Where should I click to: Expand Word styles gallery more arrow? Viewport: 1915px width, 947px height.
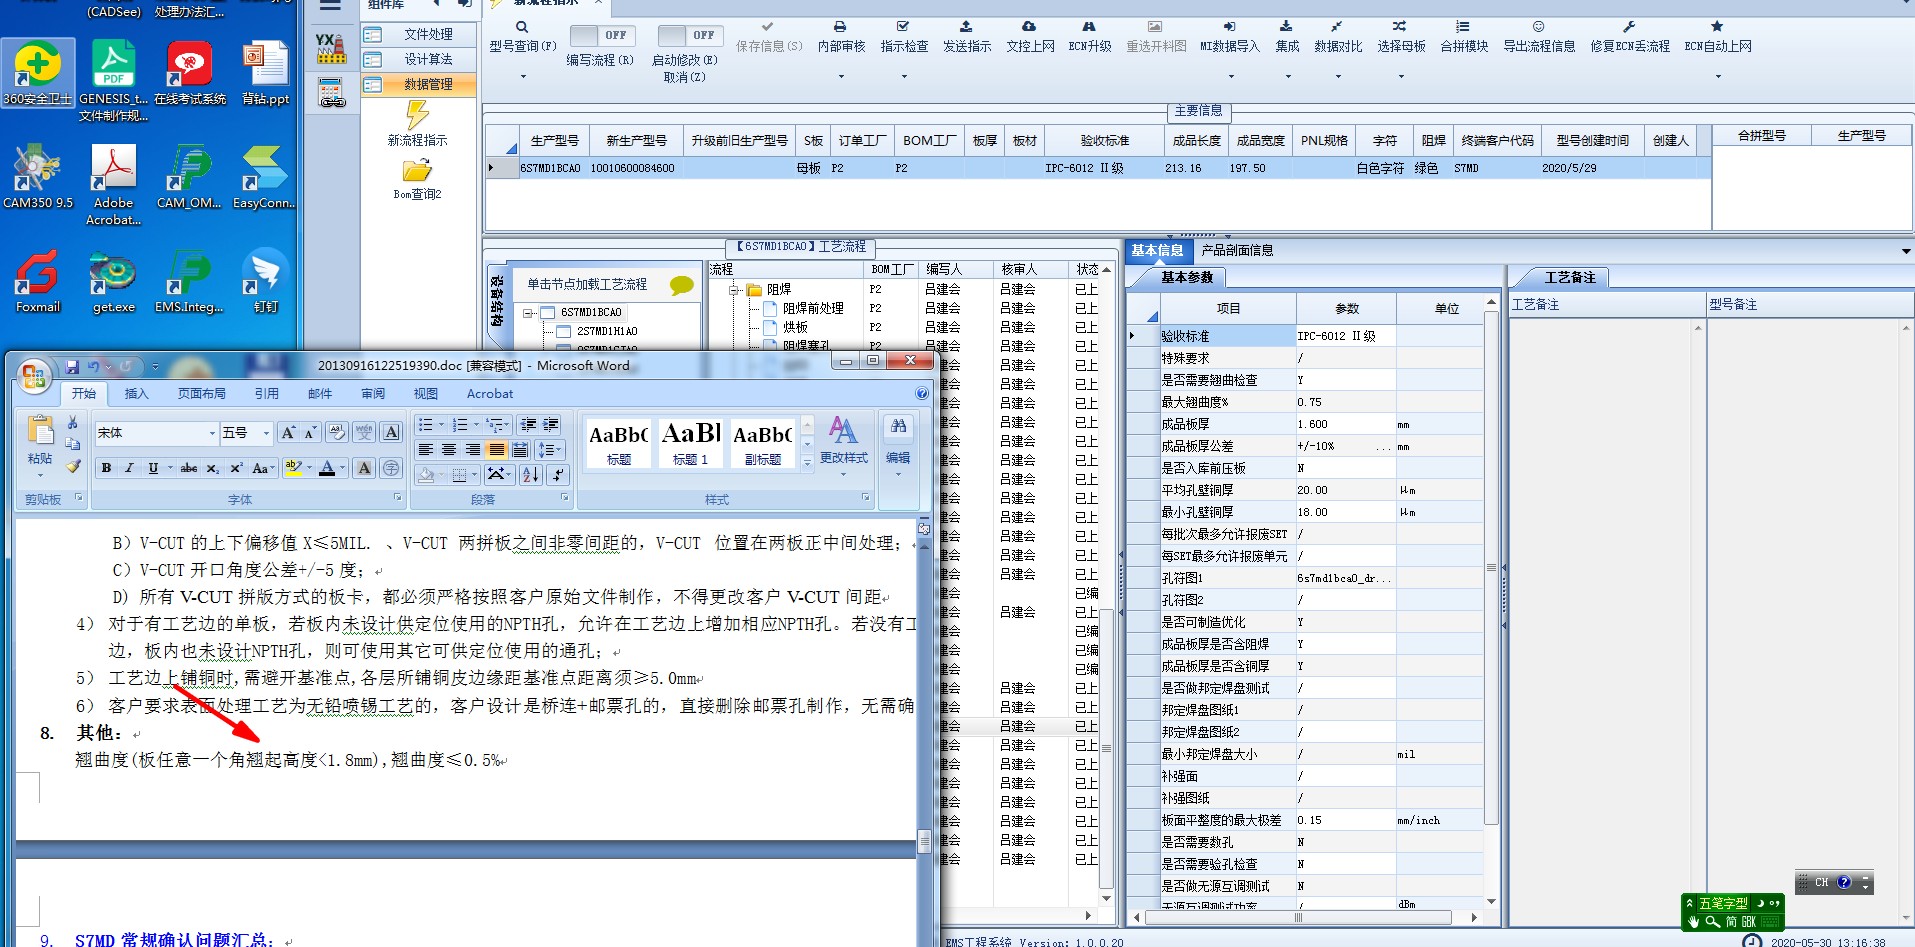807,463
